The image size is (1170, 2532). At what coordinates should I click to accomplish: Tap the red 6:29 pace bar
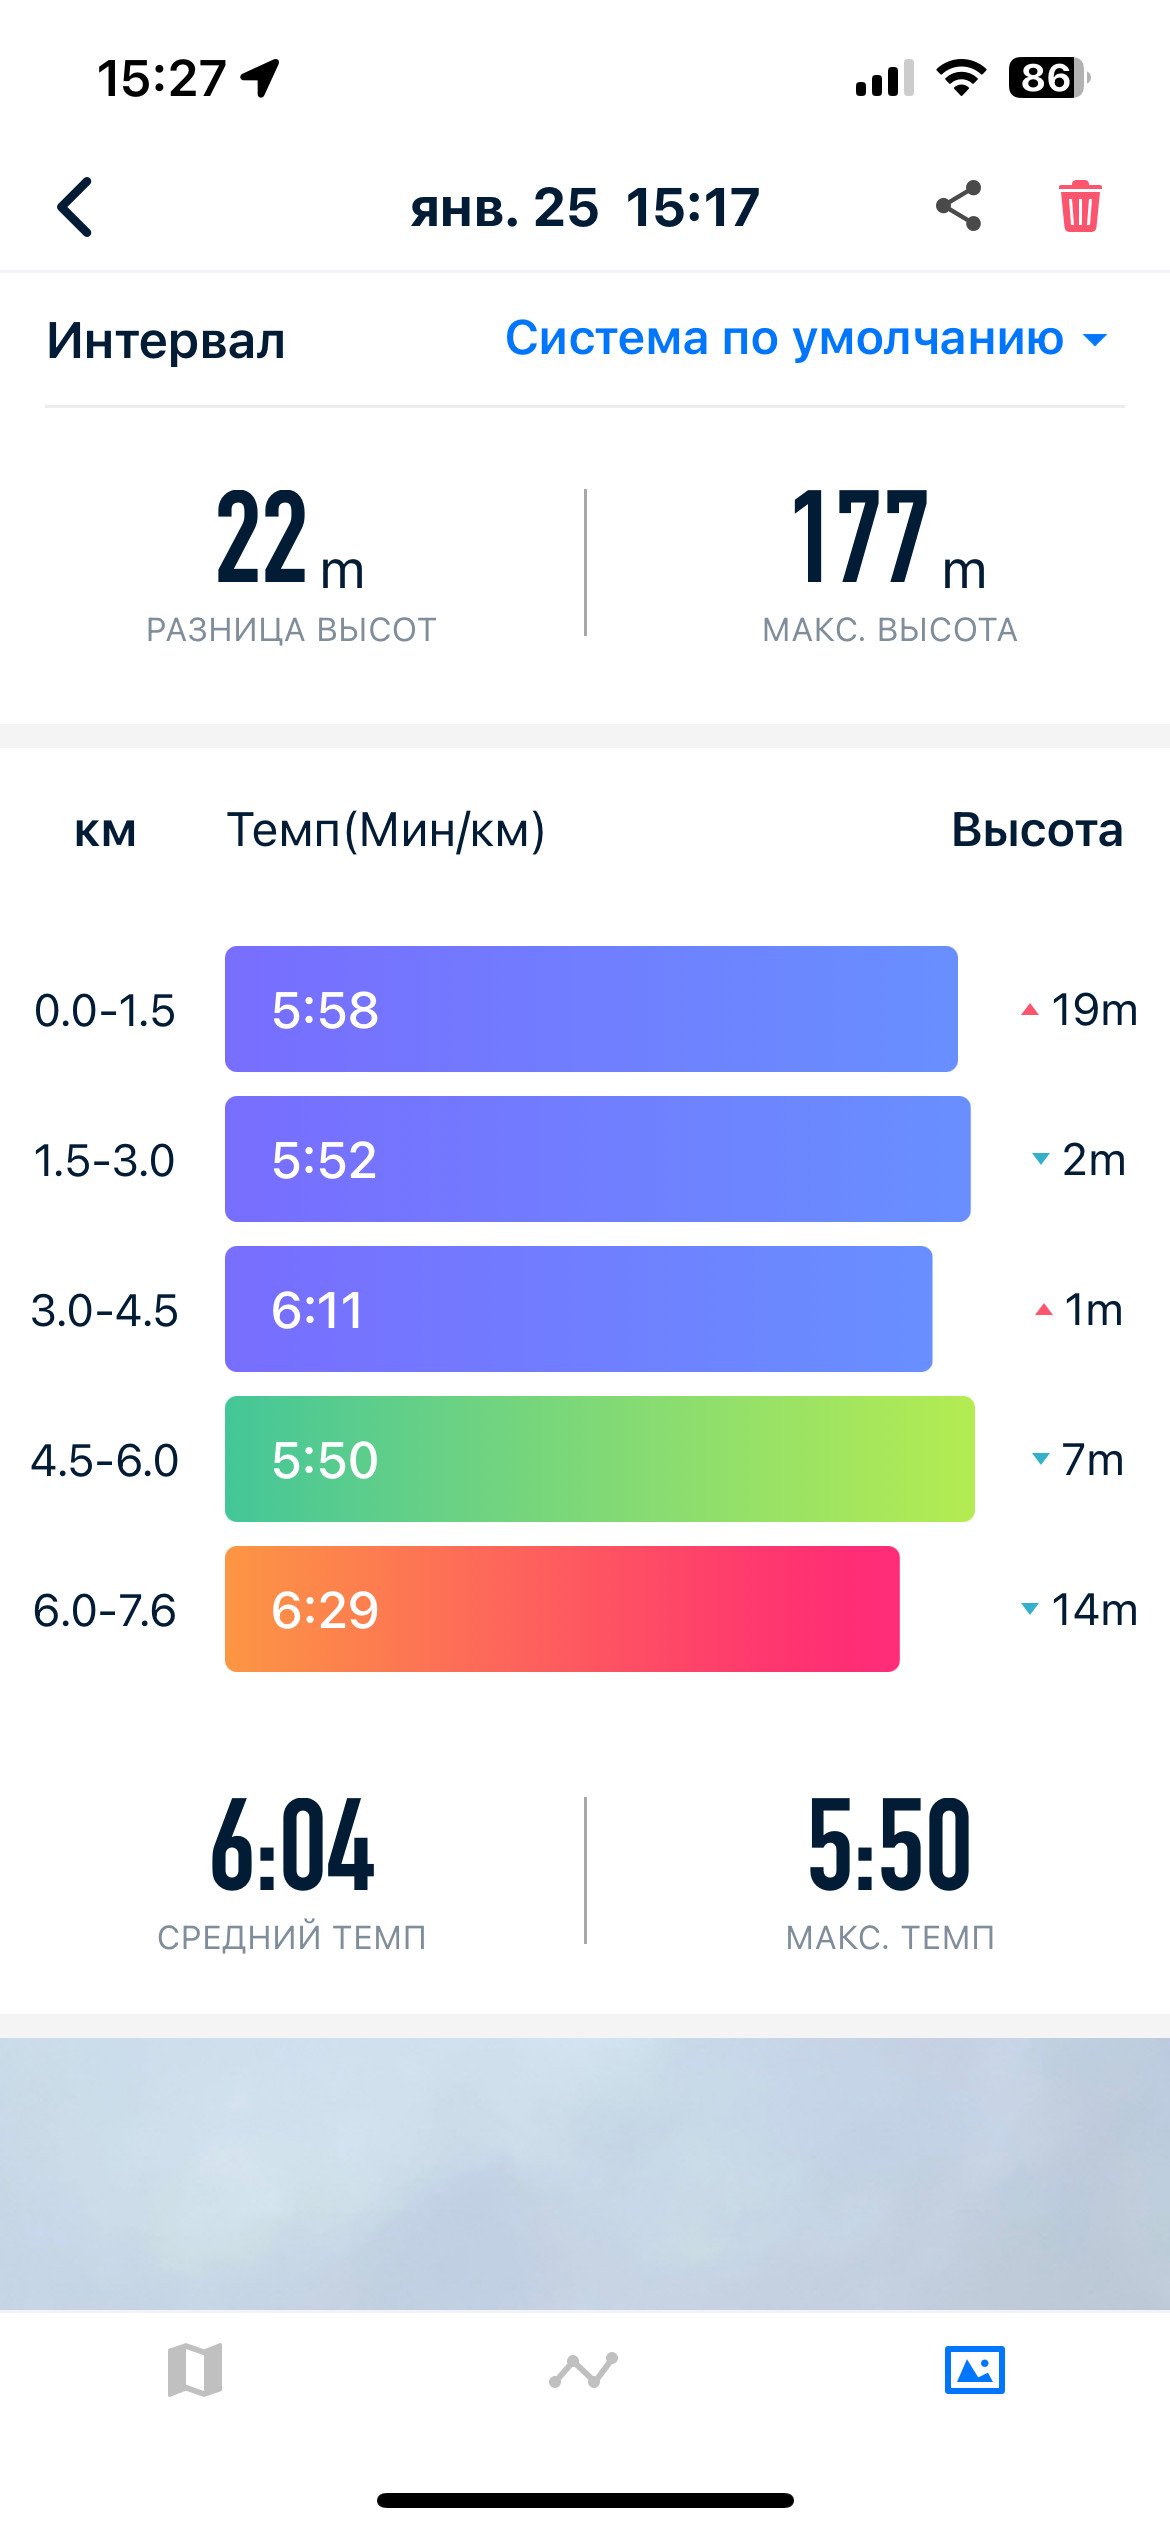pos(562,1609)
